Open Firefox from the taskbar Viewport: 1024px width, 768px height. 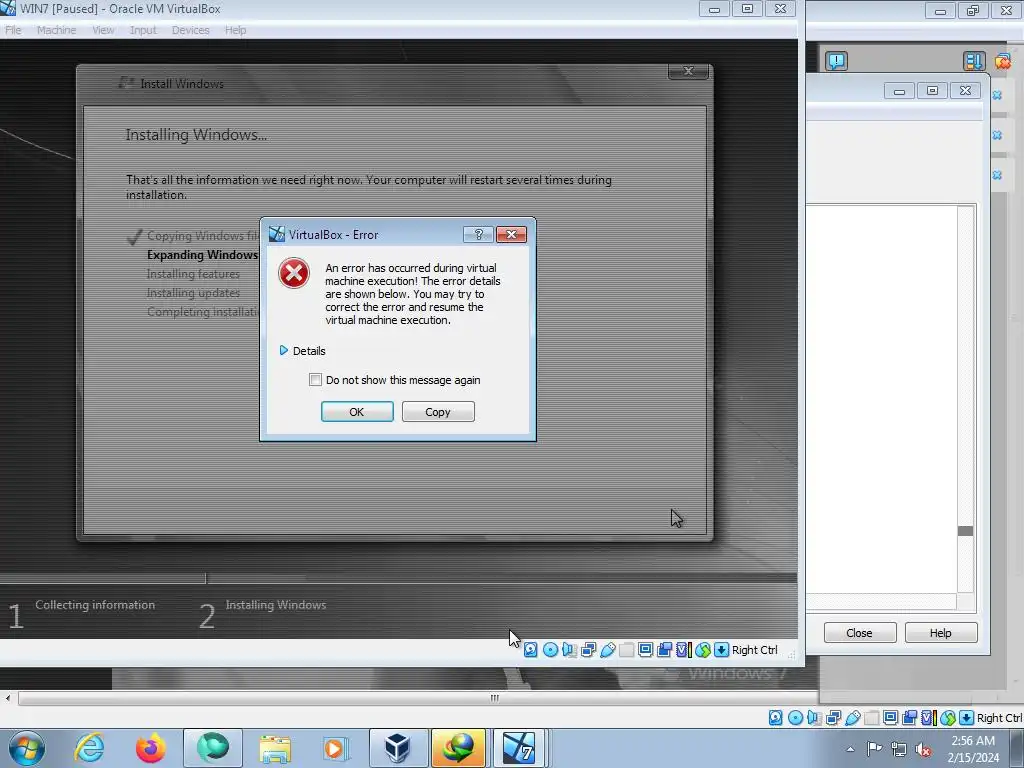pos(150,748)
